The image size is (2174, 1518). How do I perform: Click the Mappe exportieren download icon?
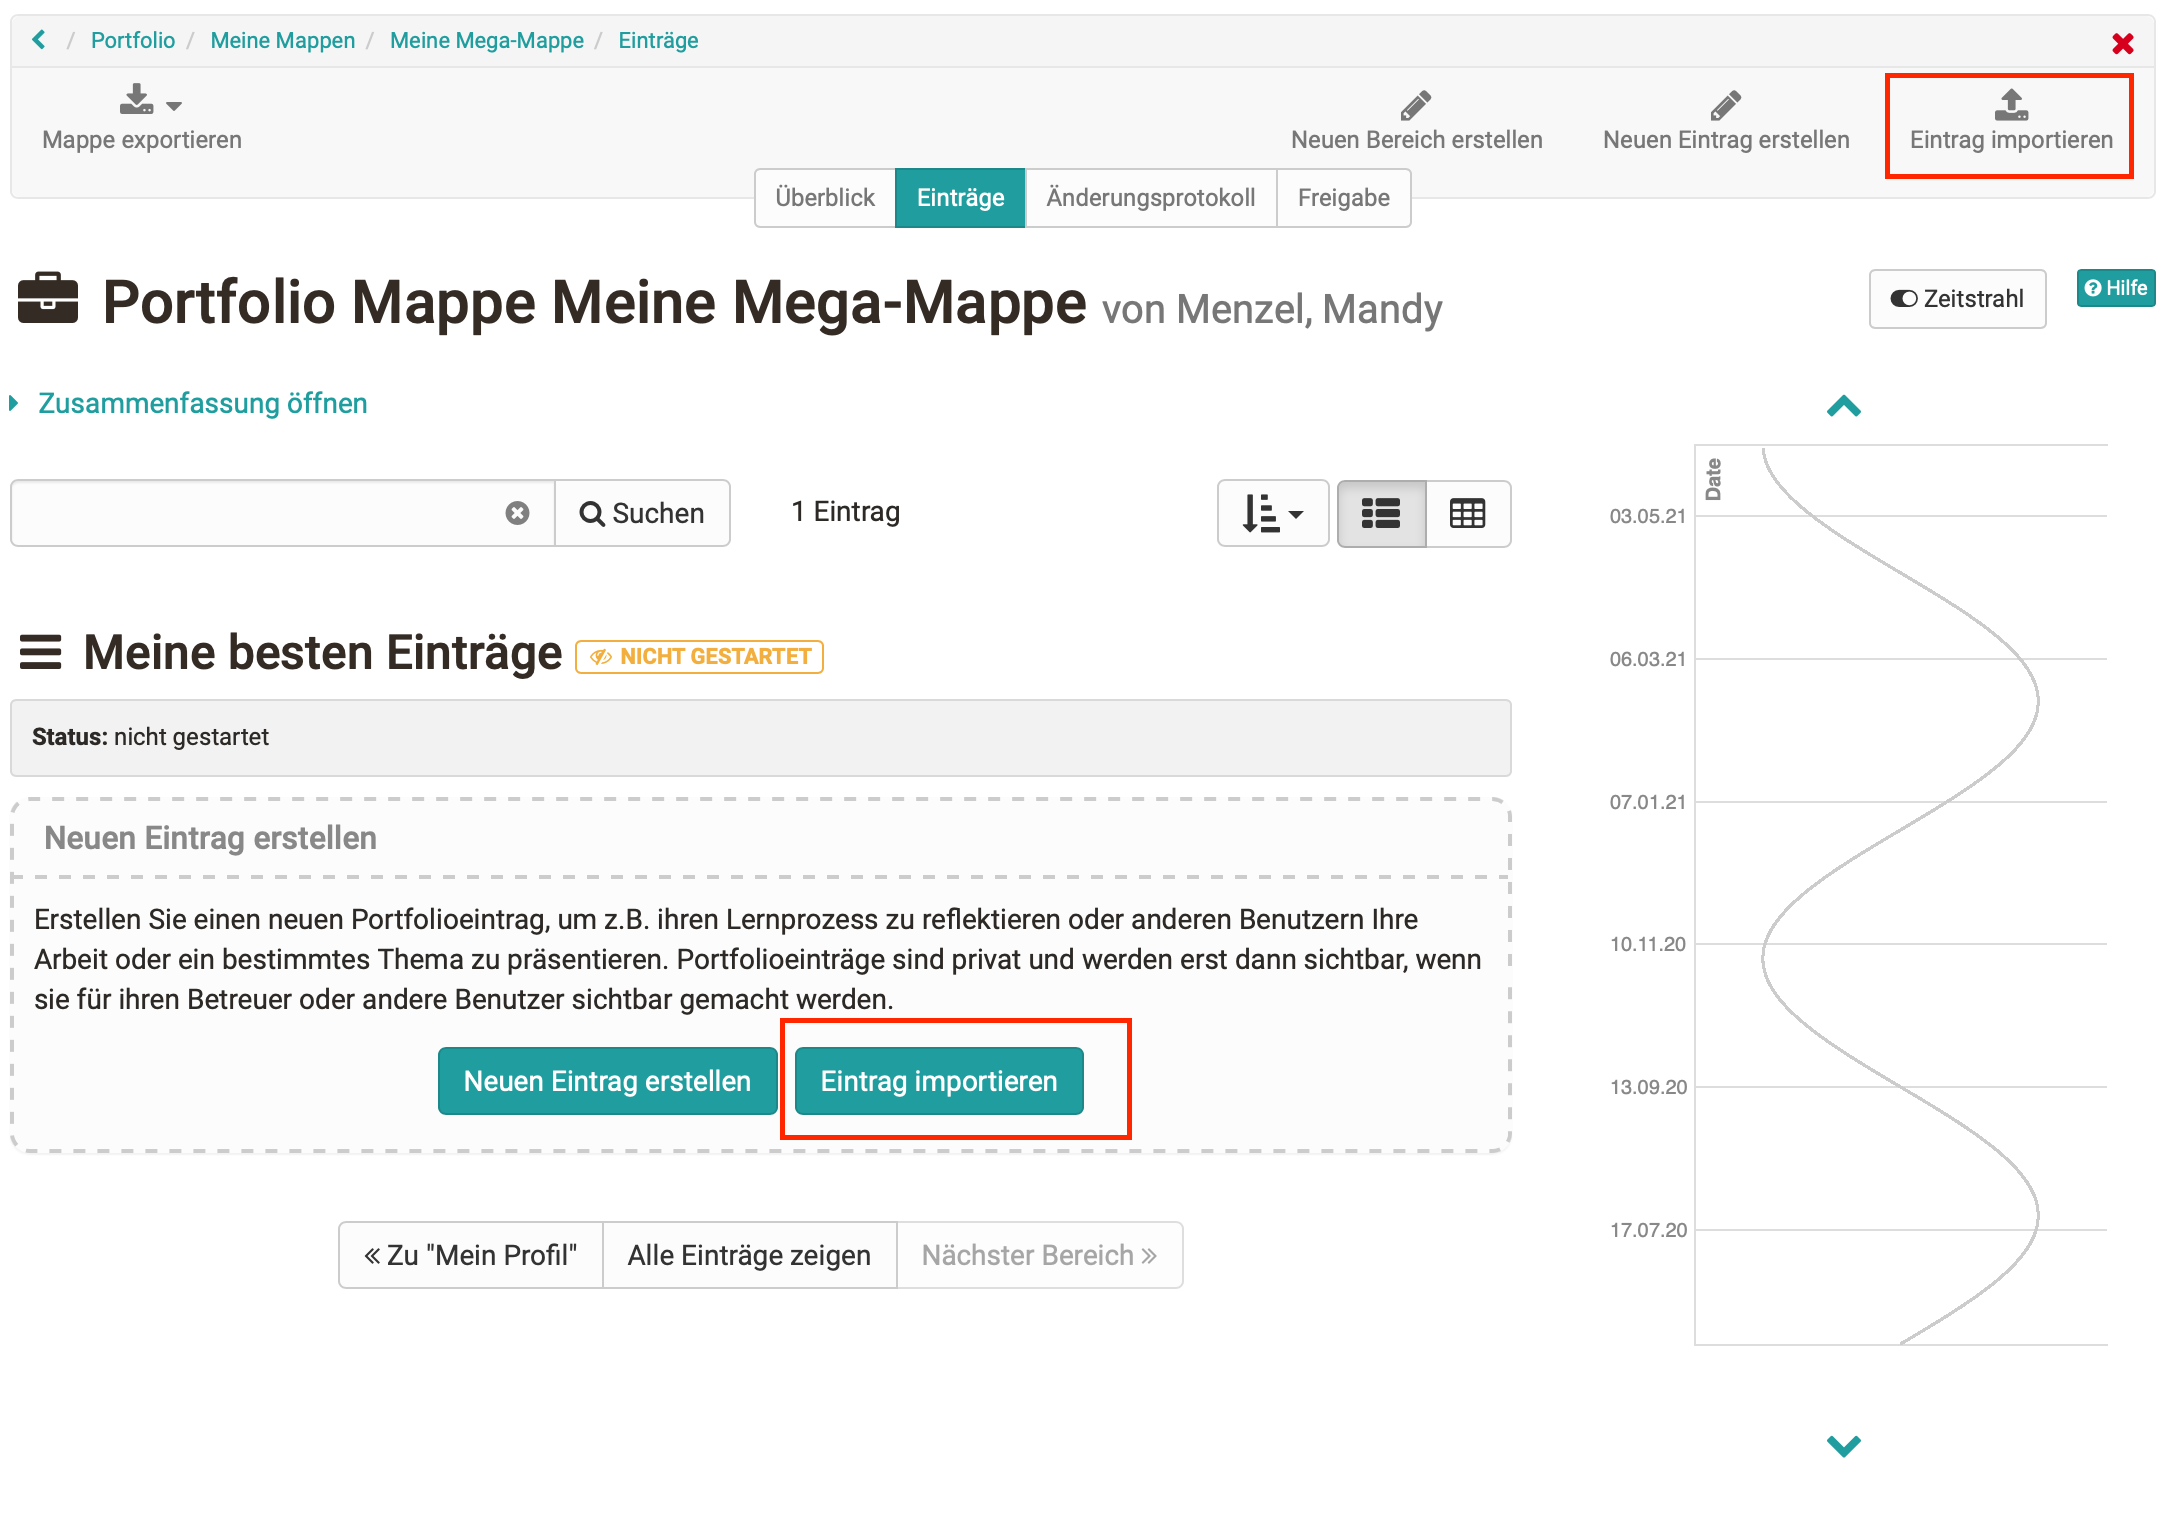coord(136,100)
